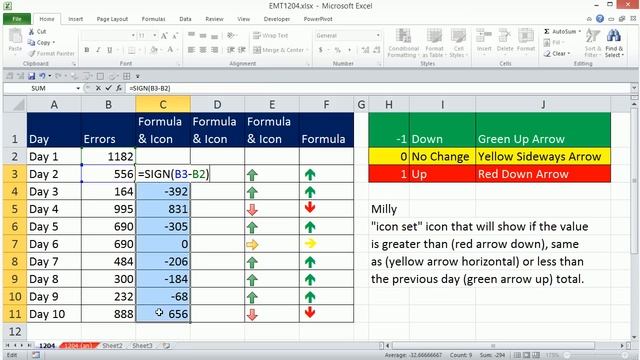Viewport: 640px width, 360px height.
Task: Toggle Bold formatting
Action: [87, 50]
